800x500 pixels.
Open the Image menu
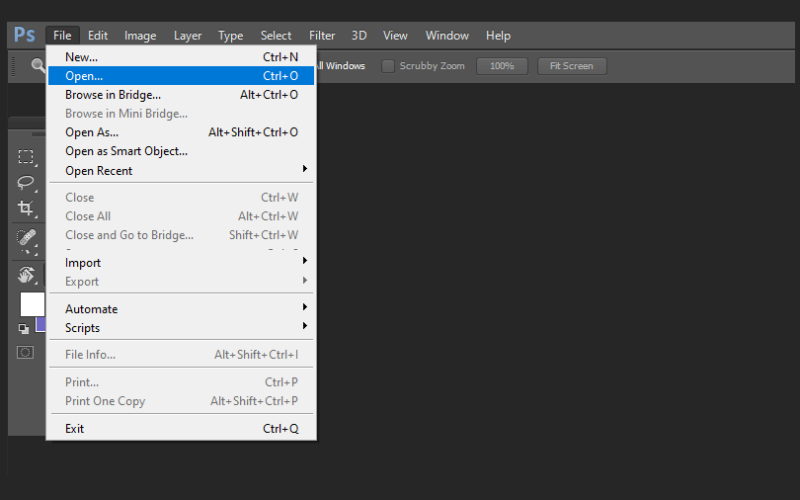click(140, 36)
